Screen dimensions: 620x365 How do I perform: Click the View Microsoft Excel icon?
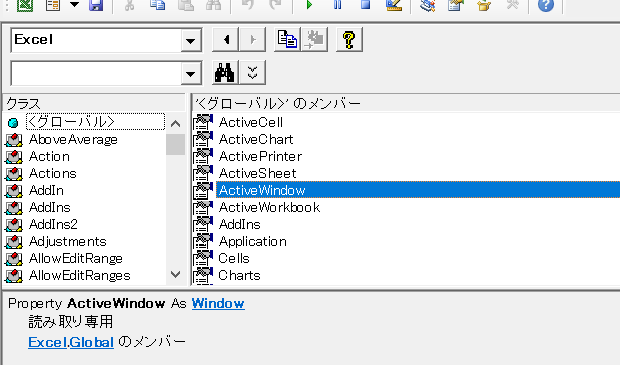coord(25,5)
